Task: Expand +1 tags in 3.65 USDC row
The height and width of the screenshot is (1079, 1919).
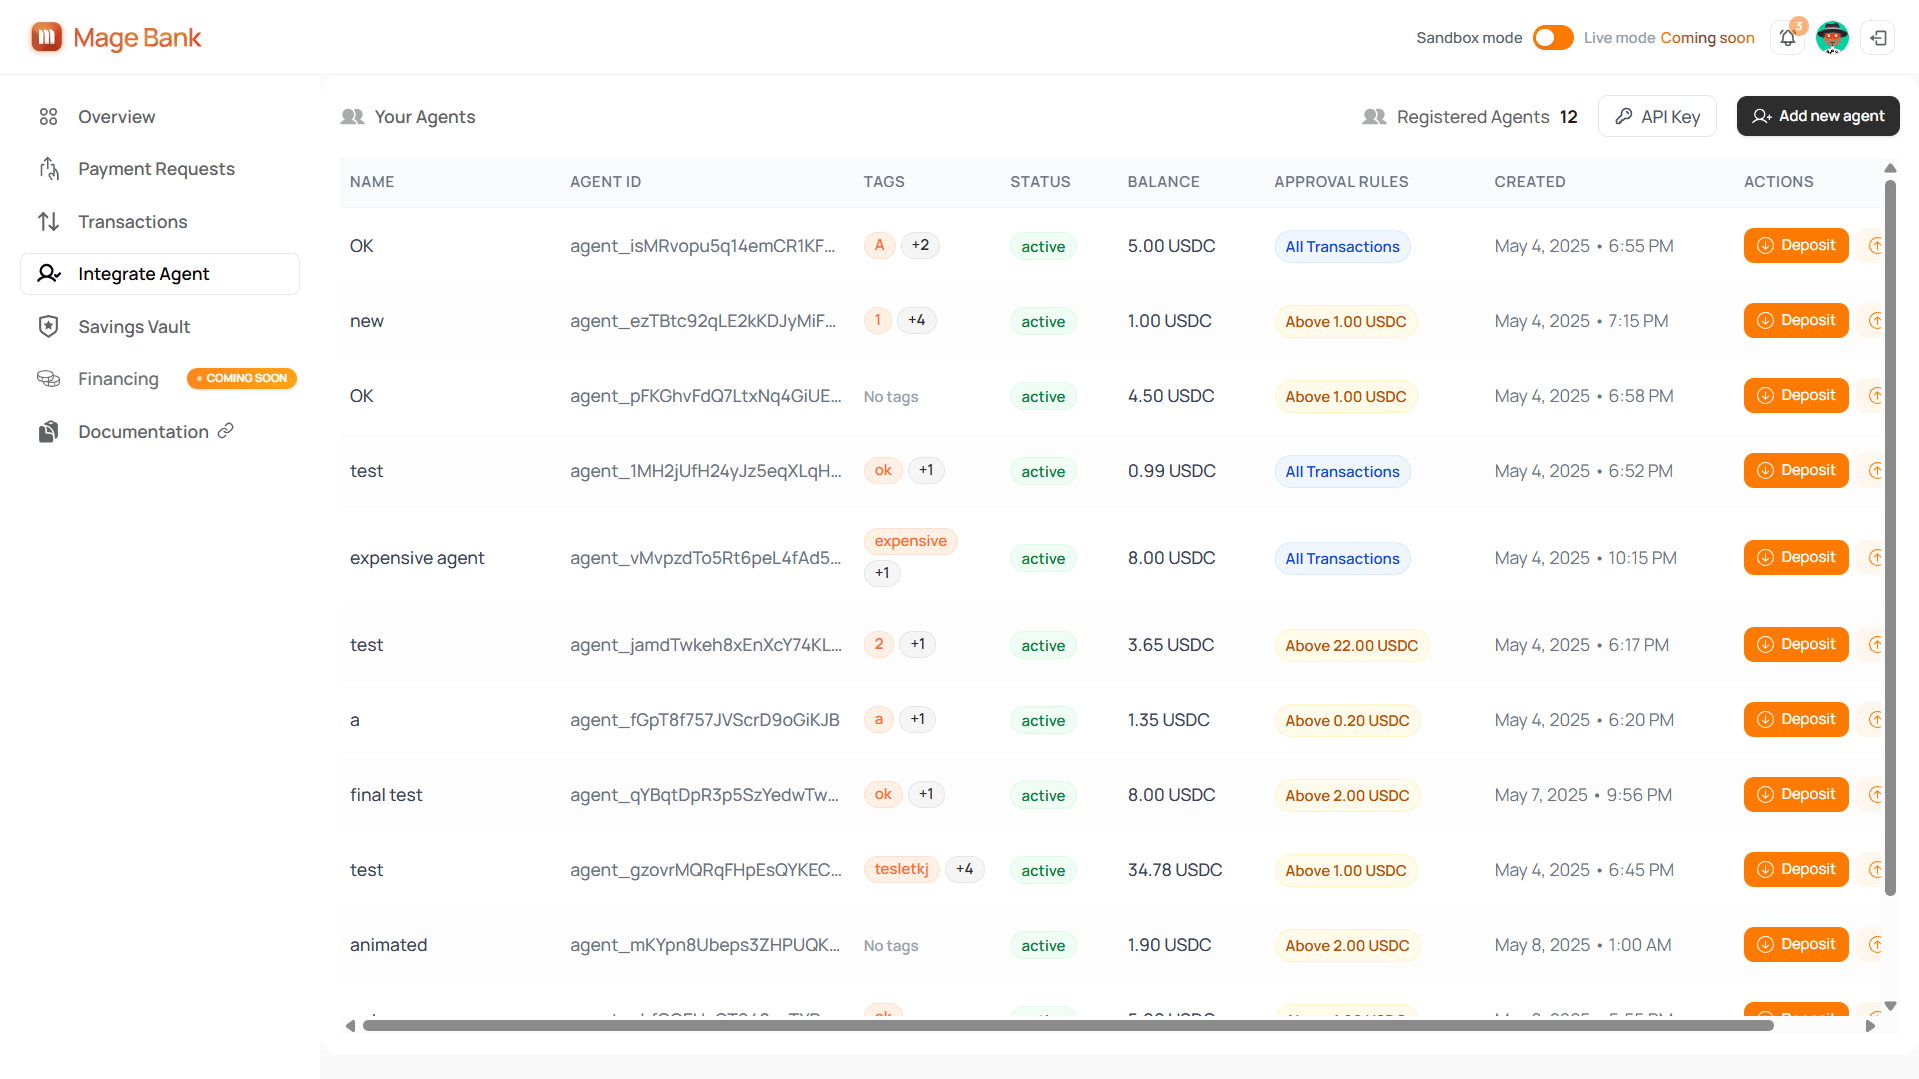Action: pyautogui.click(x=918, y=644)
